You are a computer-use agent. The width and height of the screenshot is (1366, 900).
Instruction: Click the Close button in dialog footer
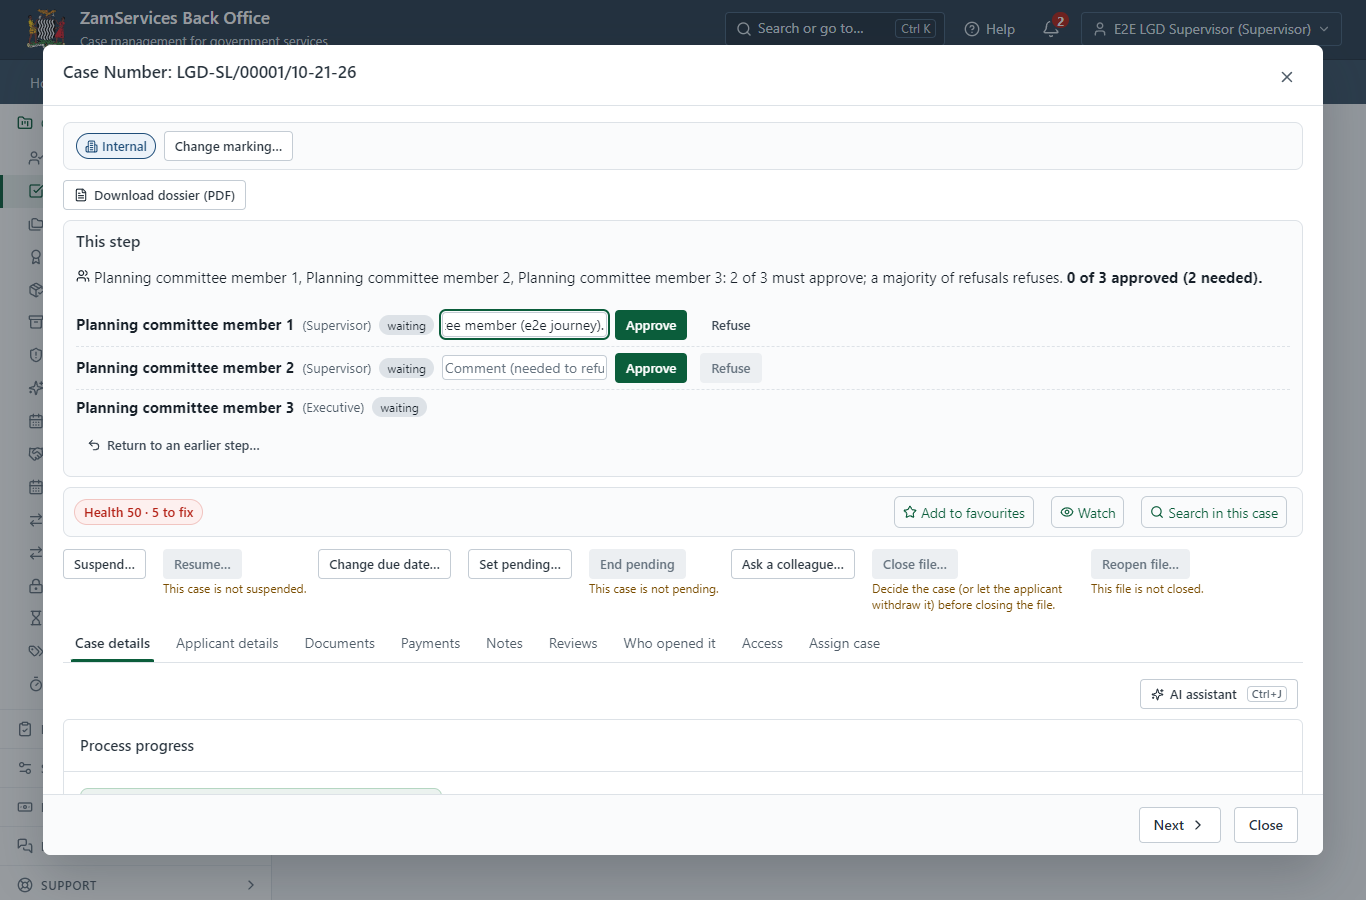coord(1266,825)
